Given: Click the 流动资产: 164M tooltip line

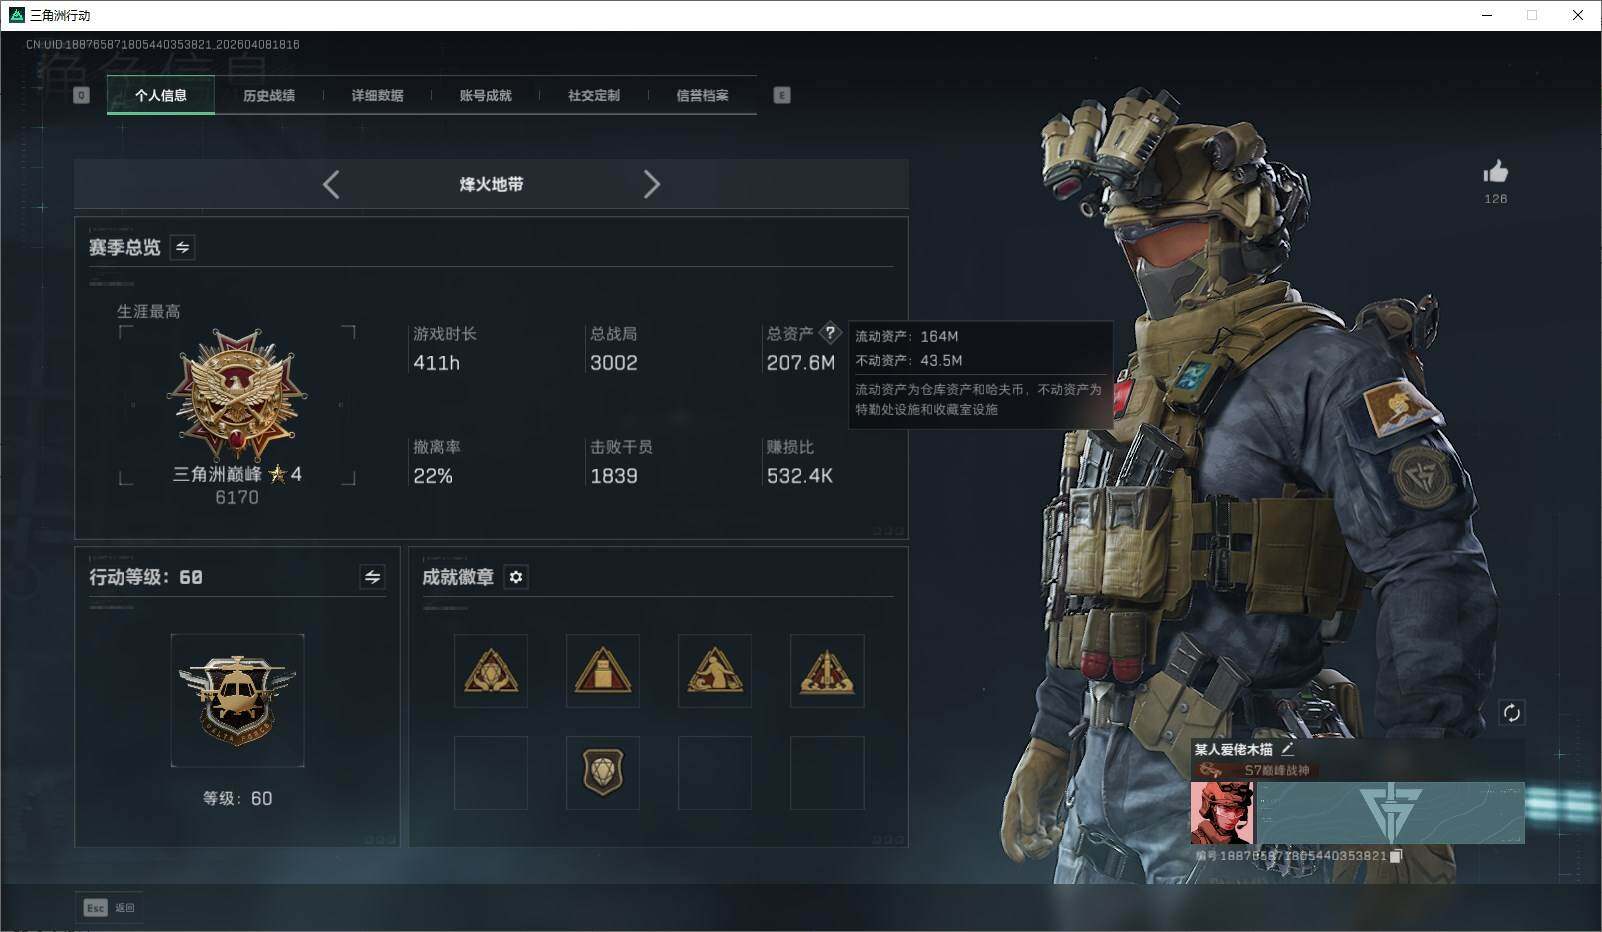Looking at the screenshot, I should pos(907,336).
